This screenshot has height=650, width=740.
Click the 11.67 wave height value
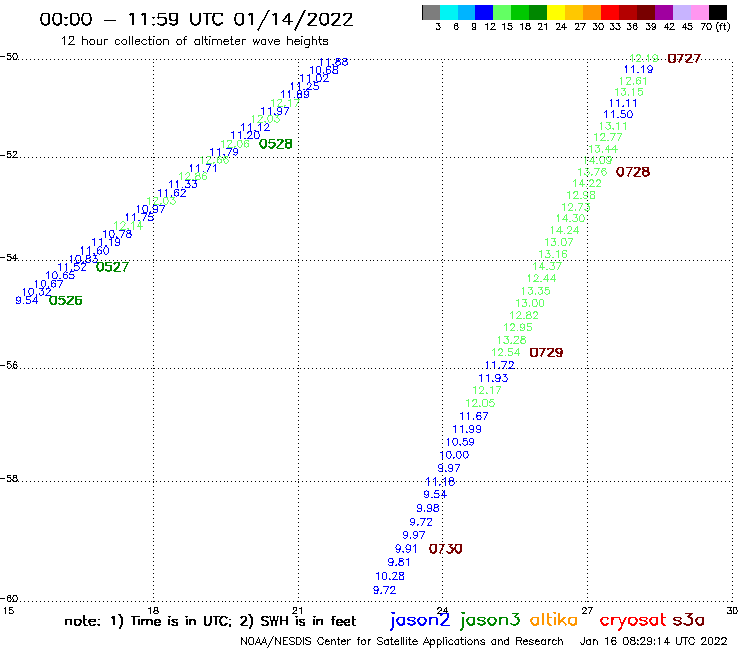[x=474, y=416]
